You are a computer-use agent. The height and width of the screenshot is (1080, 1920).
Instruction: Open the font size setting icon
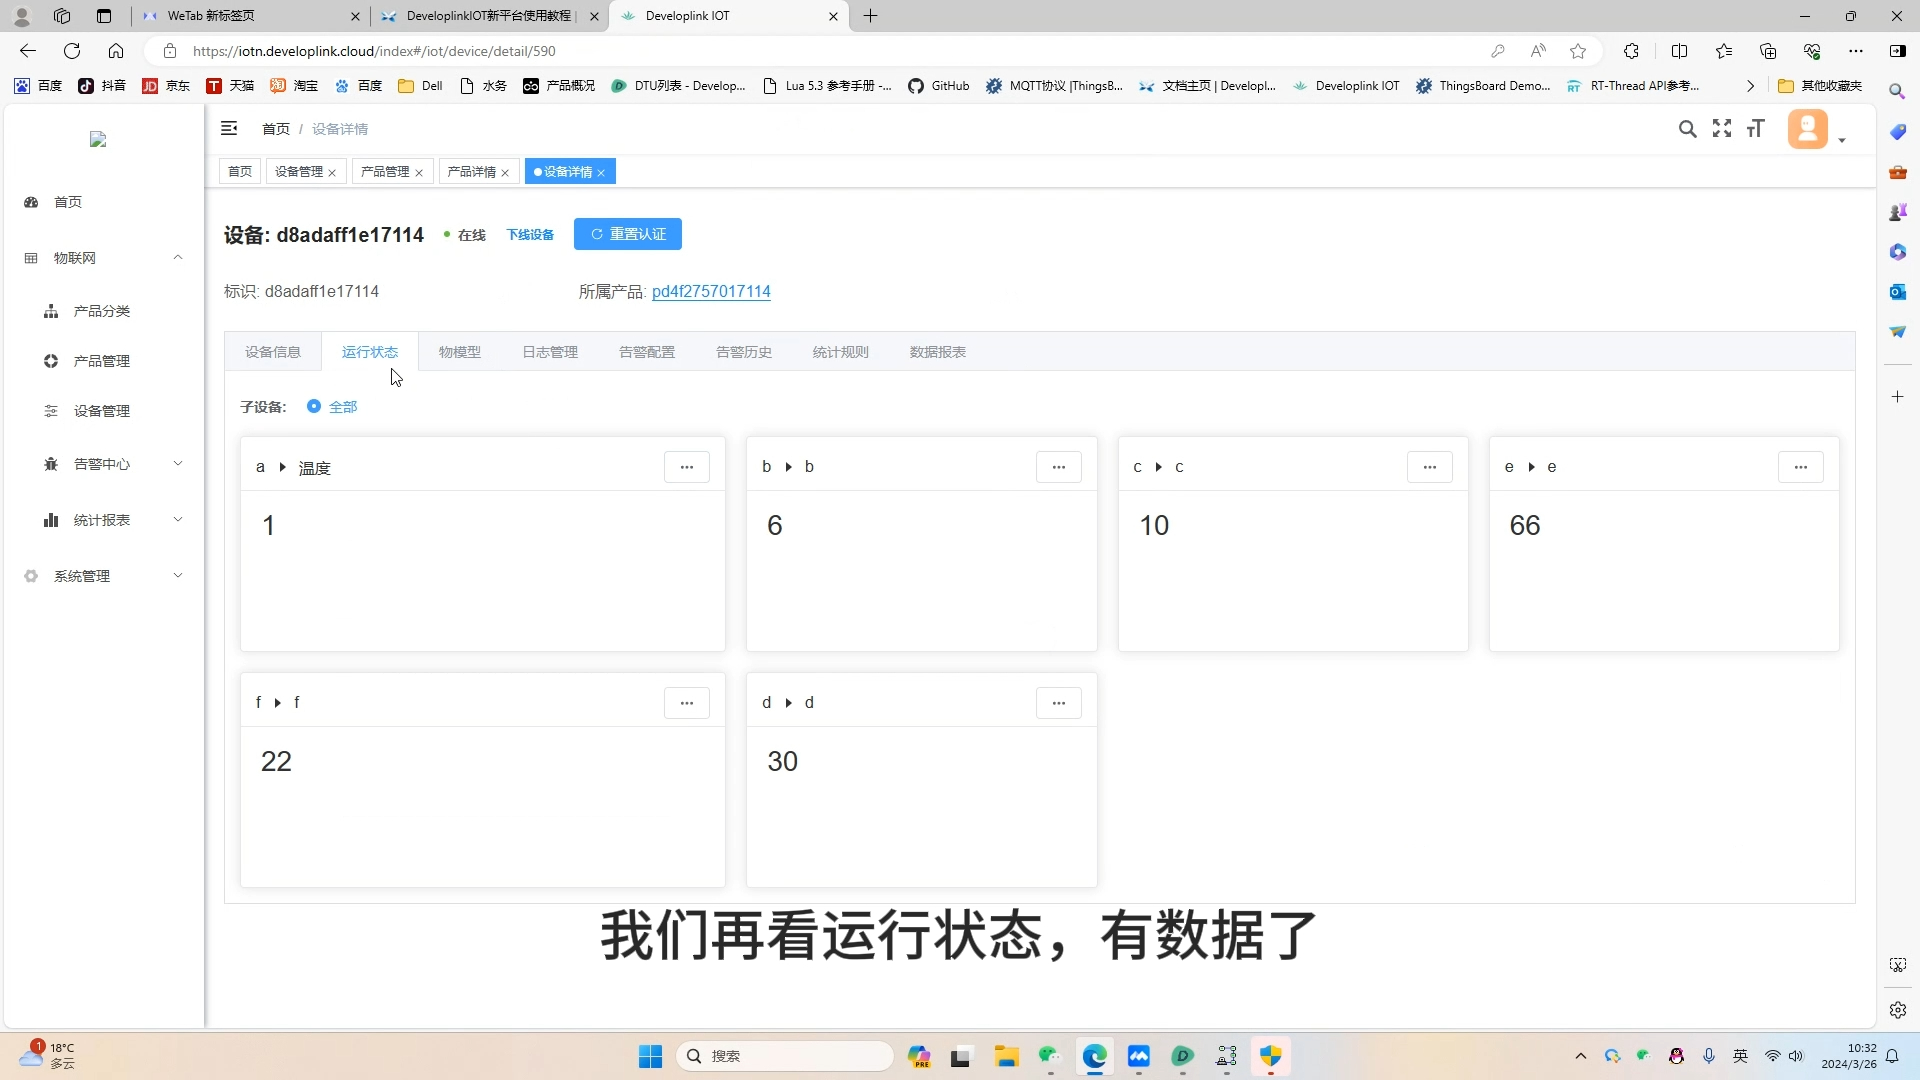[x=1756, y=128]
